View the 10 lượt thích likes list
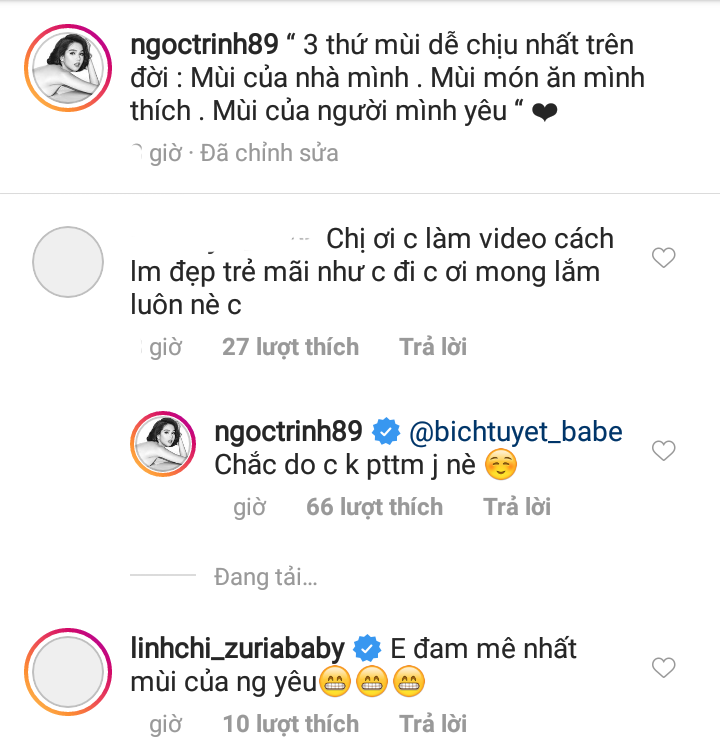 coord(290,723)
